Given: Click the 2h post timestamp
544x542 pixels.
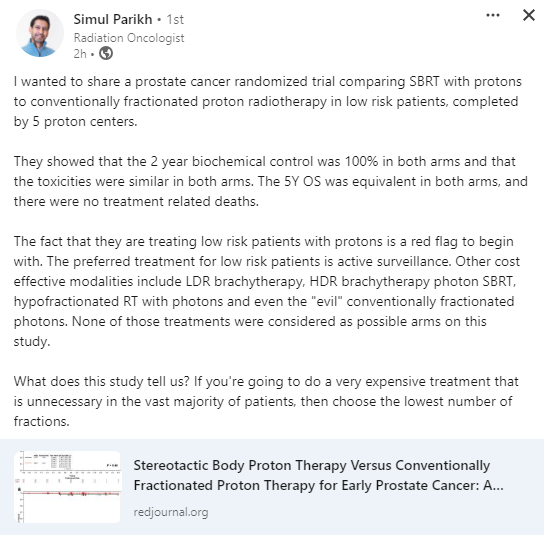Looking at the screenshot, I should point(80,54).
